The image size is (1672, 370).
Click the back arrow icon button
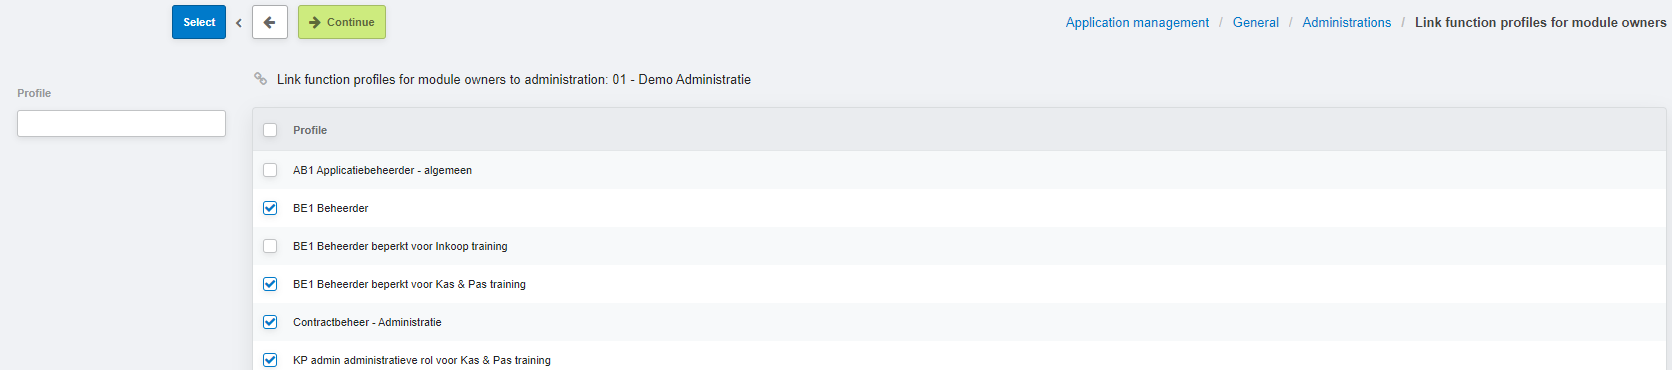coord(270,22)
